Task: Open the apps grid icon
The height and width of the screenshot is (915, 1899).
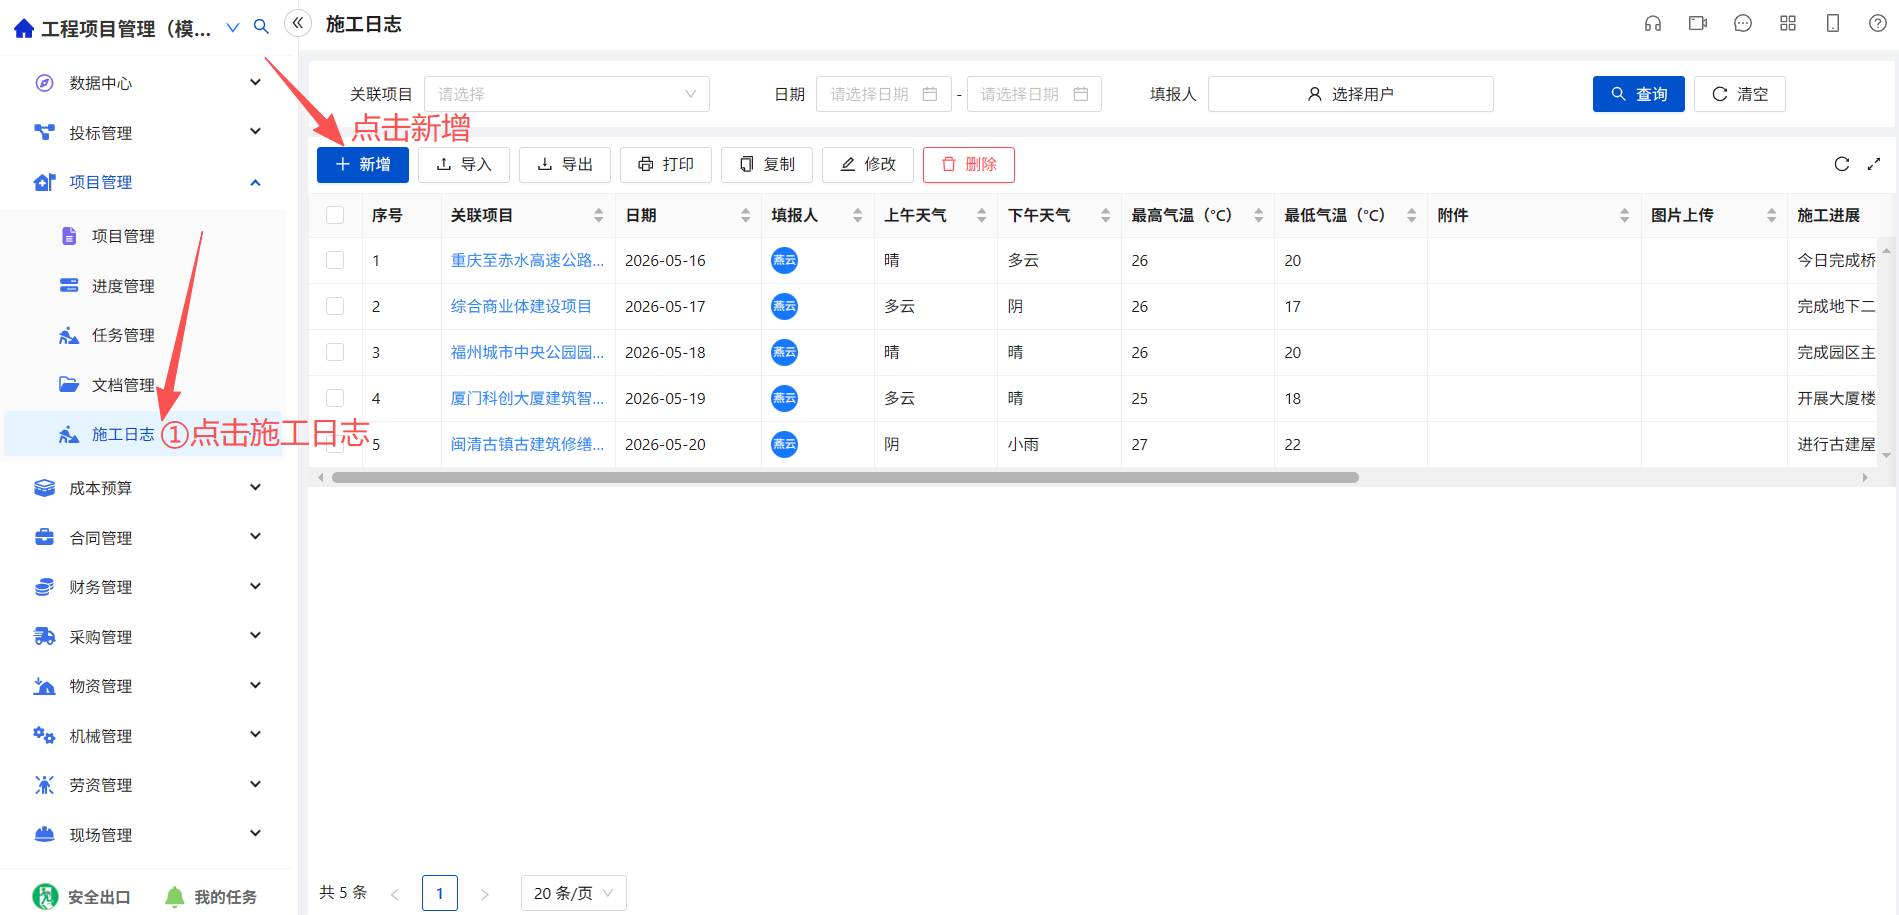Action: 1788,24
